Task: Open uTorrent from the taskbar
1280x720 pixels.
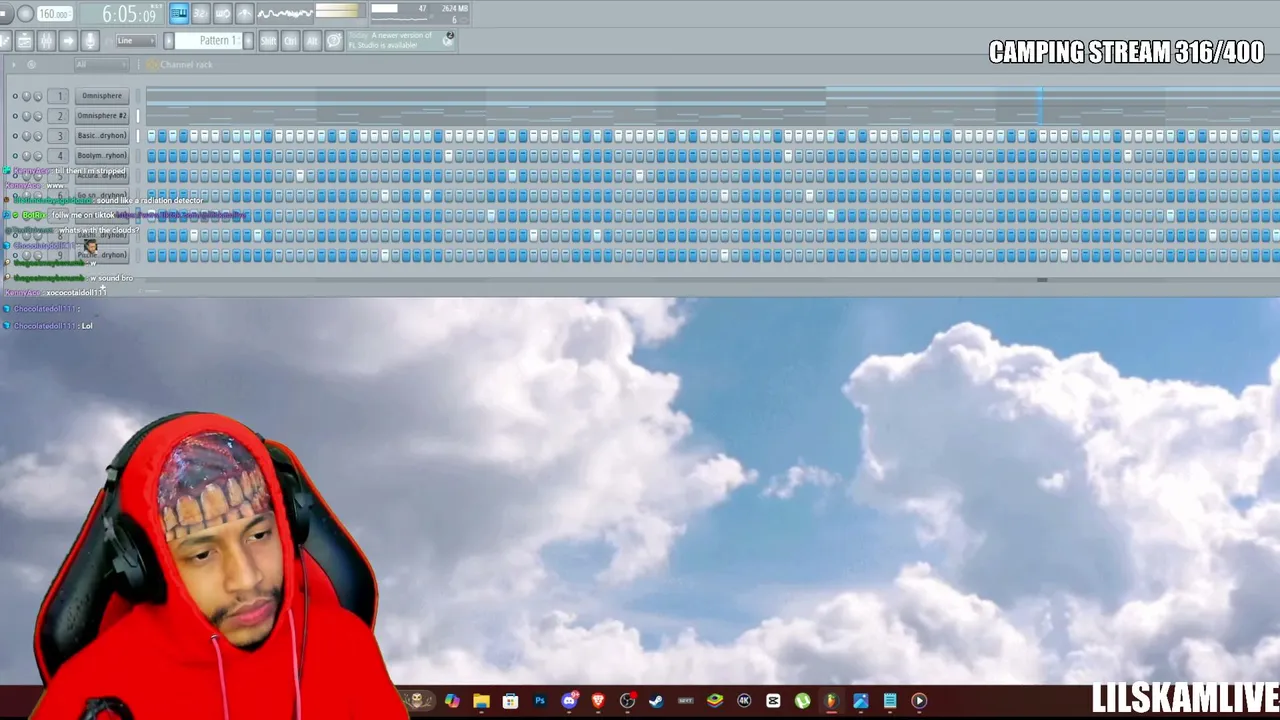Action: click(x=802, y=701)
